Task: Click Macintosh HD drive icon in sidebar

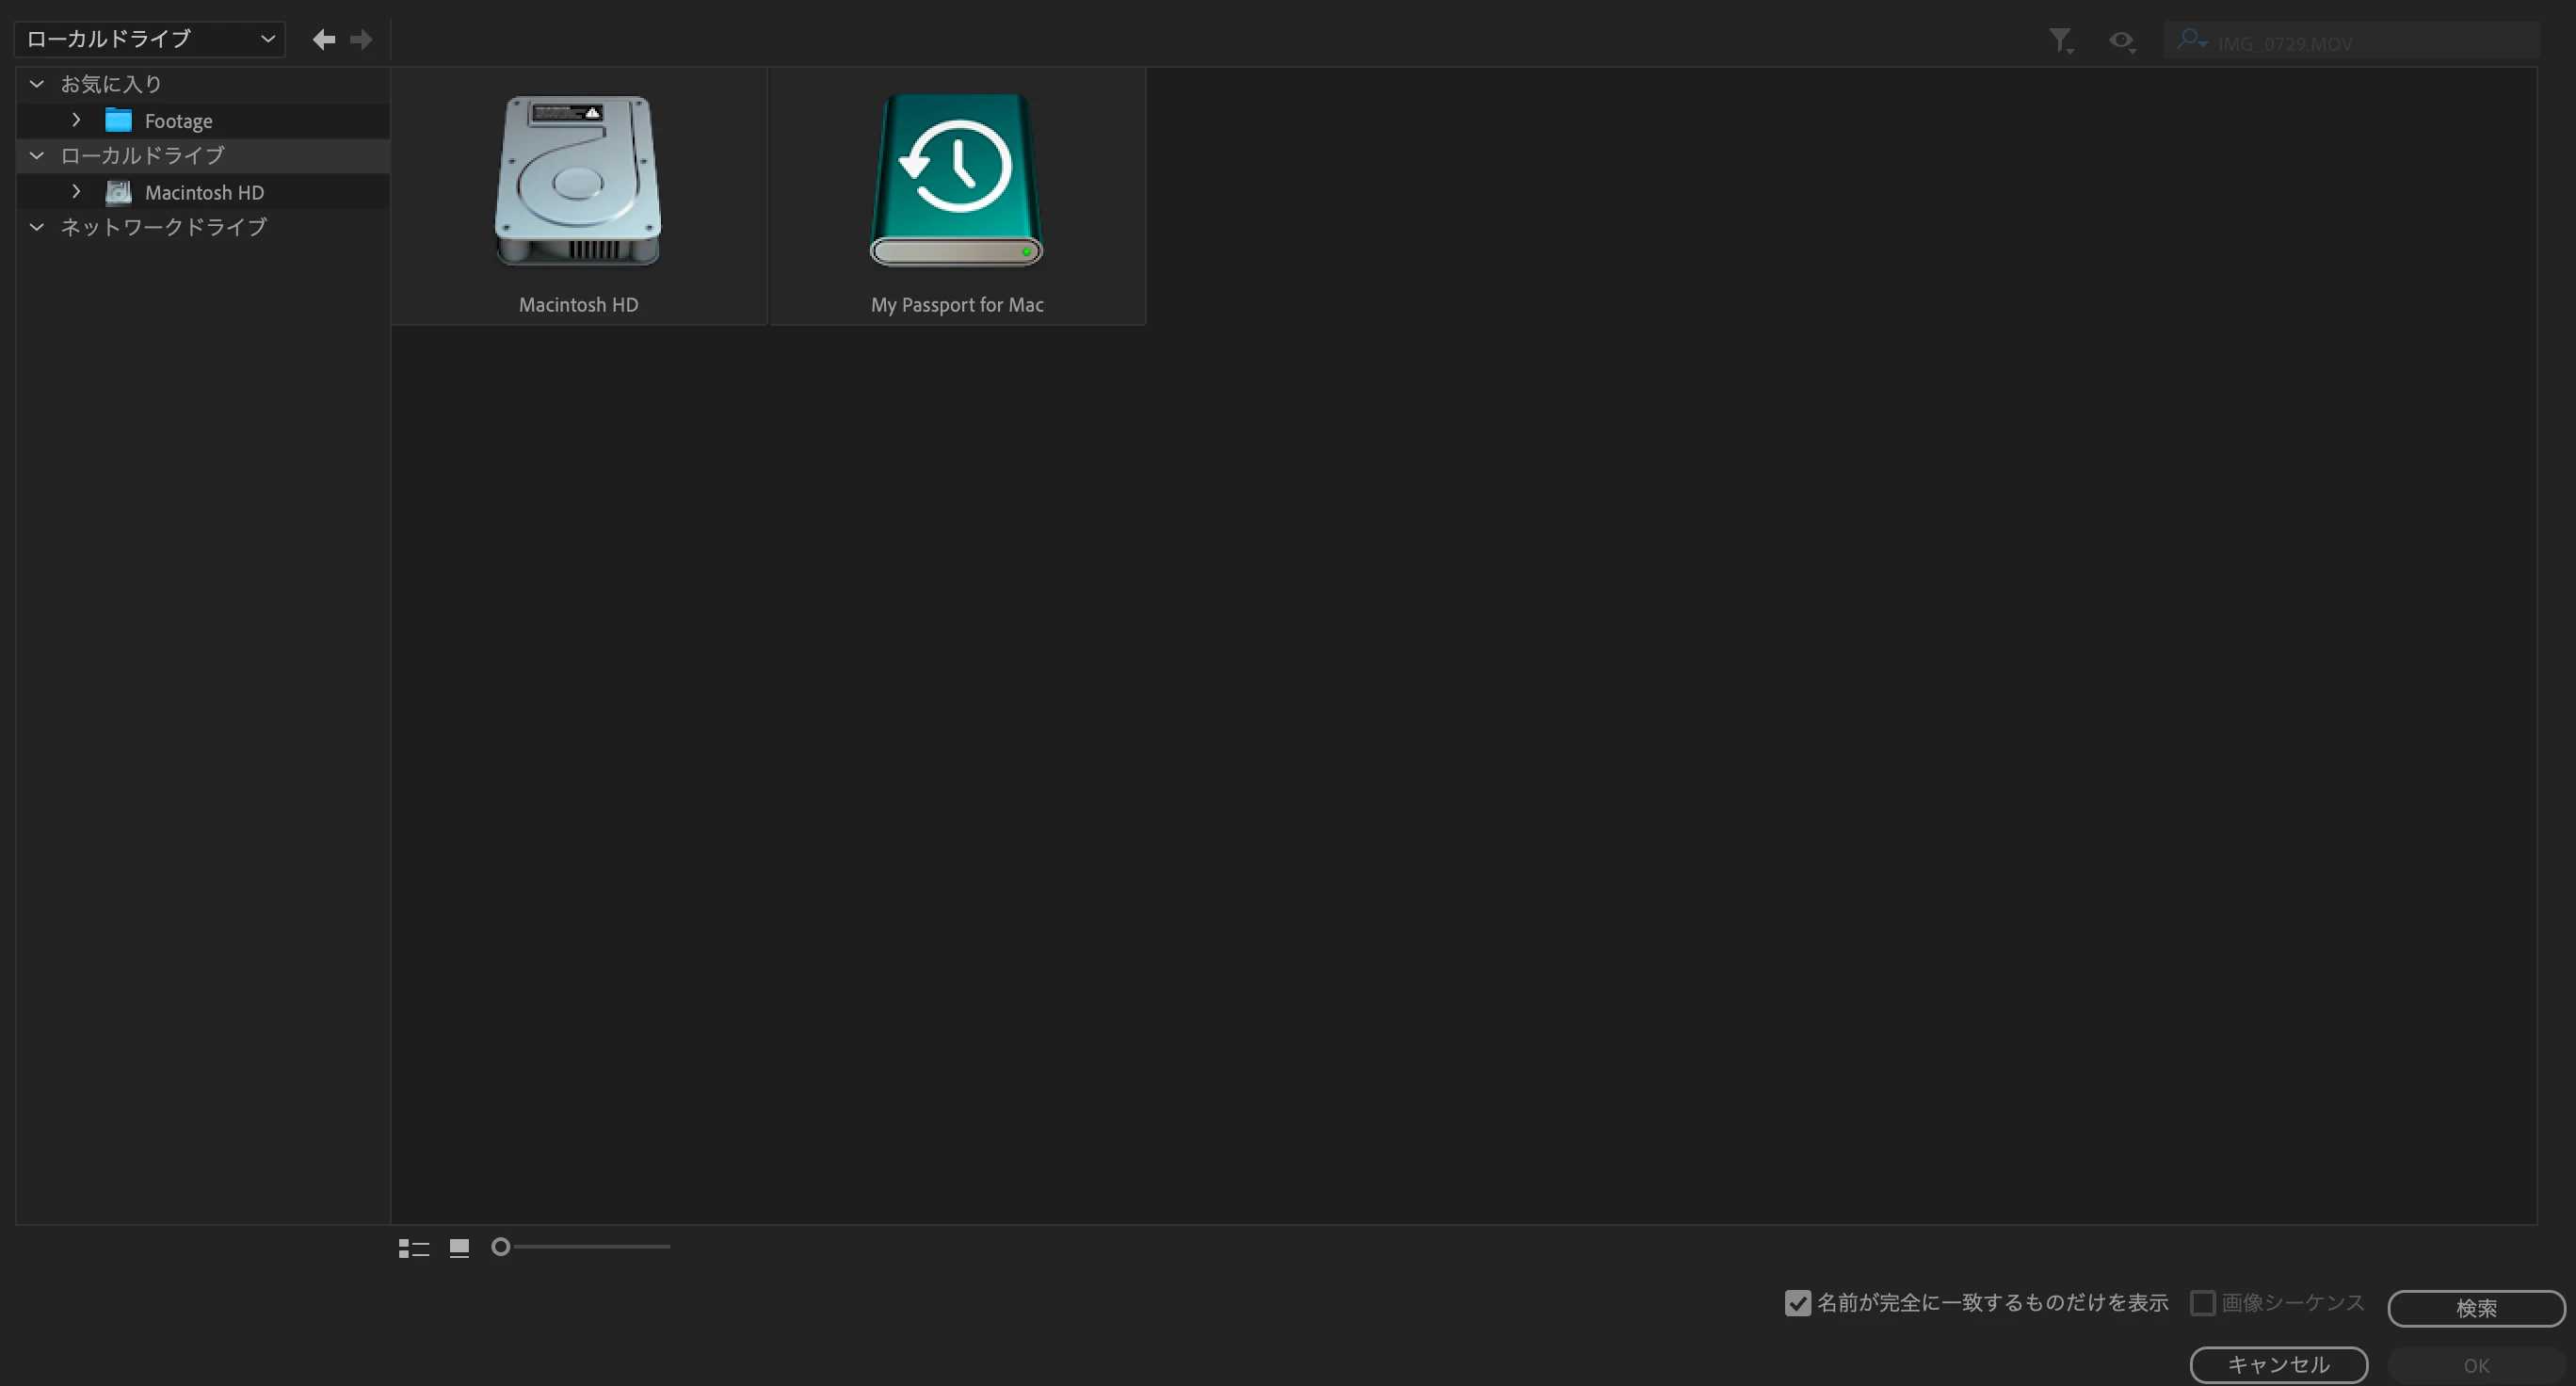Action: (119, 192)
